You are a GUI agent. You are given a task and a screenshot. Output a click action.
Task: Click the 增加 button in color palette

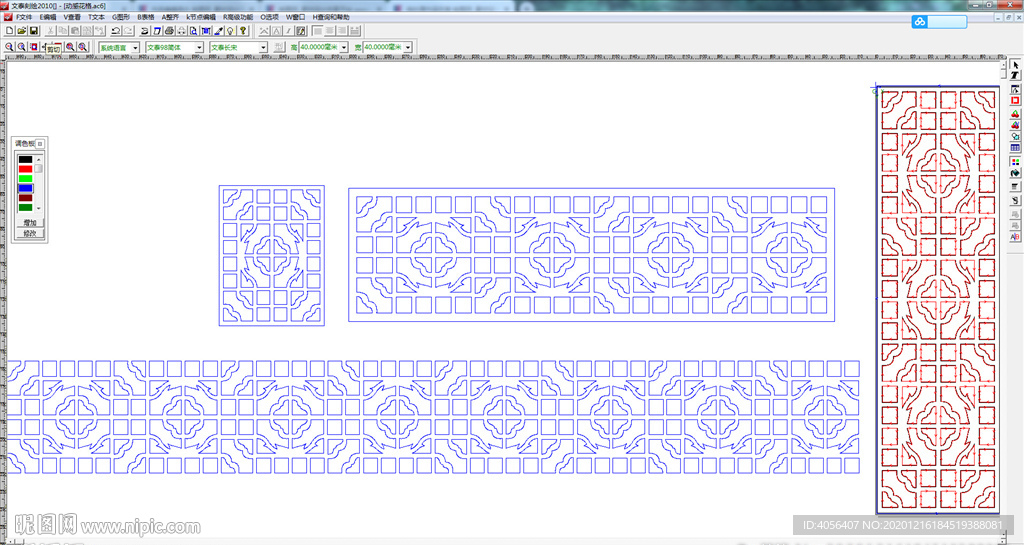[x=29, y=223]
